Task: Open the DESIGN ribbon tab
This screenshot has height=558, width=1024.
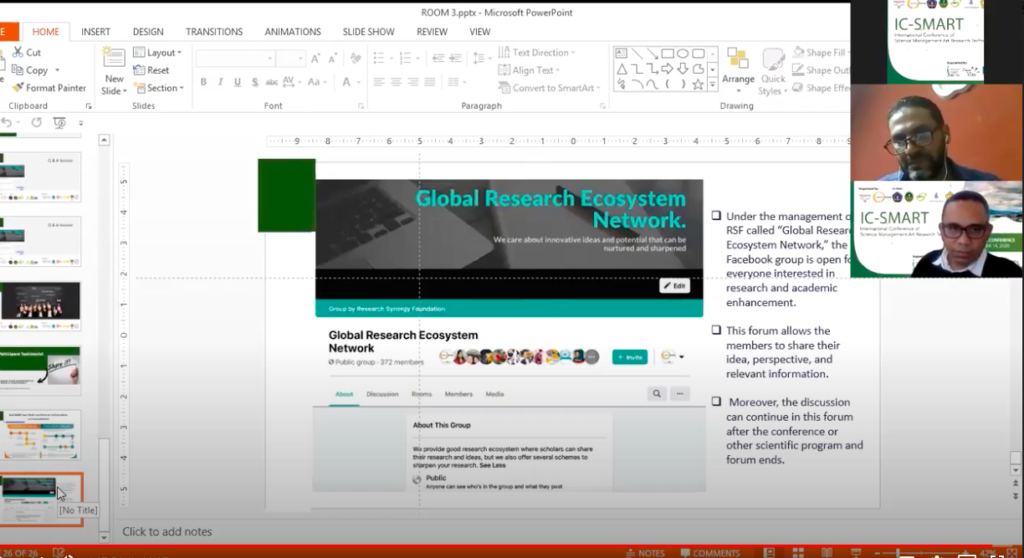Action: [x=148, y=31]
